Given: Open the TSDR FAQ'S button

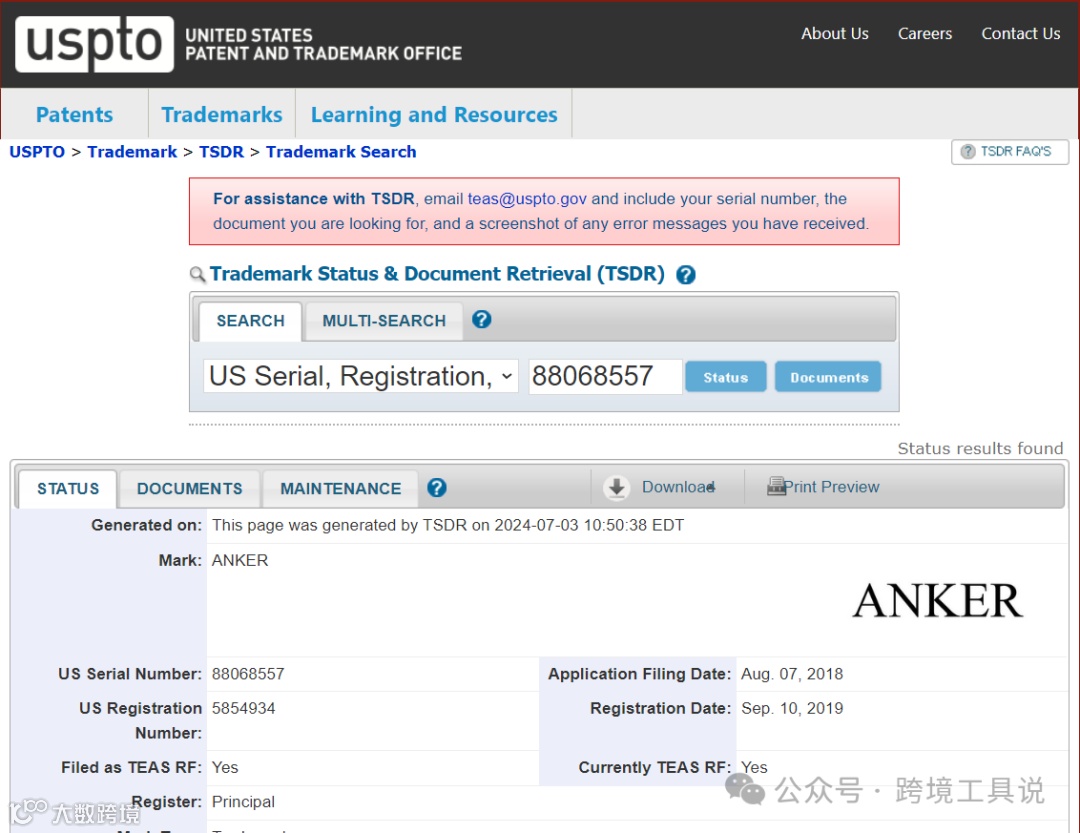Looking at the screenshot, I should 1010,152.
